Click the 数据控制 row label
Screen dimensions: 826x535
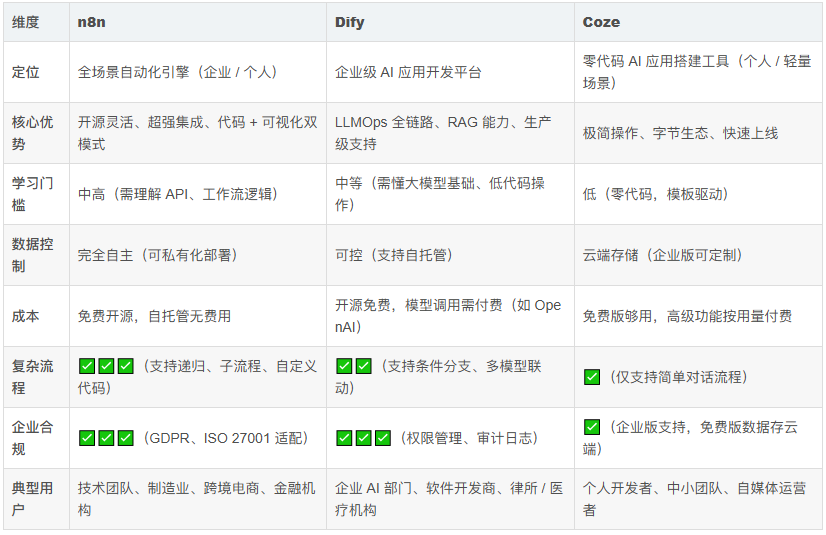[x=36, y=255]
